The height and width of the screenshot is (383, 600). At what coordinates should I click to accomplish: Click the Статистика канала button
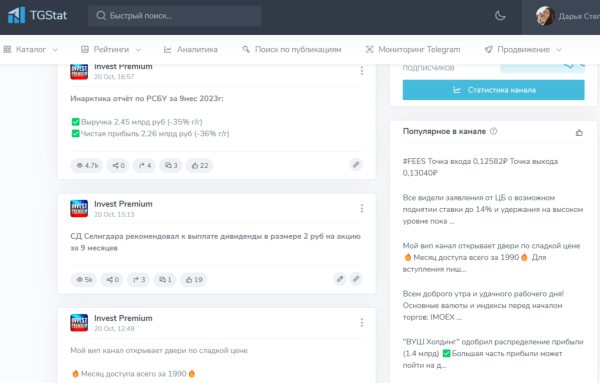(493, 90)
